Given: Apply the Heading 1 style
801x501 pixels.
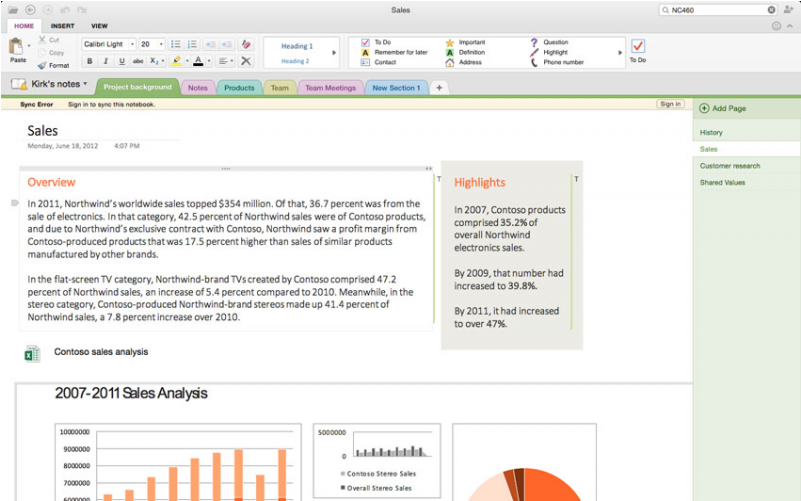Looking at the screenshot, I should 297,46.
